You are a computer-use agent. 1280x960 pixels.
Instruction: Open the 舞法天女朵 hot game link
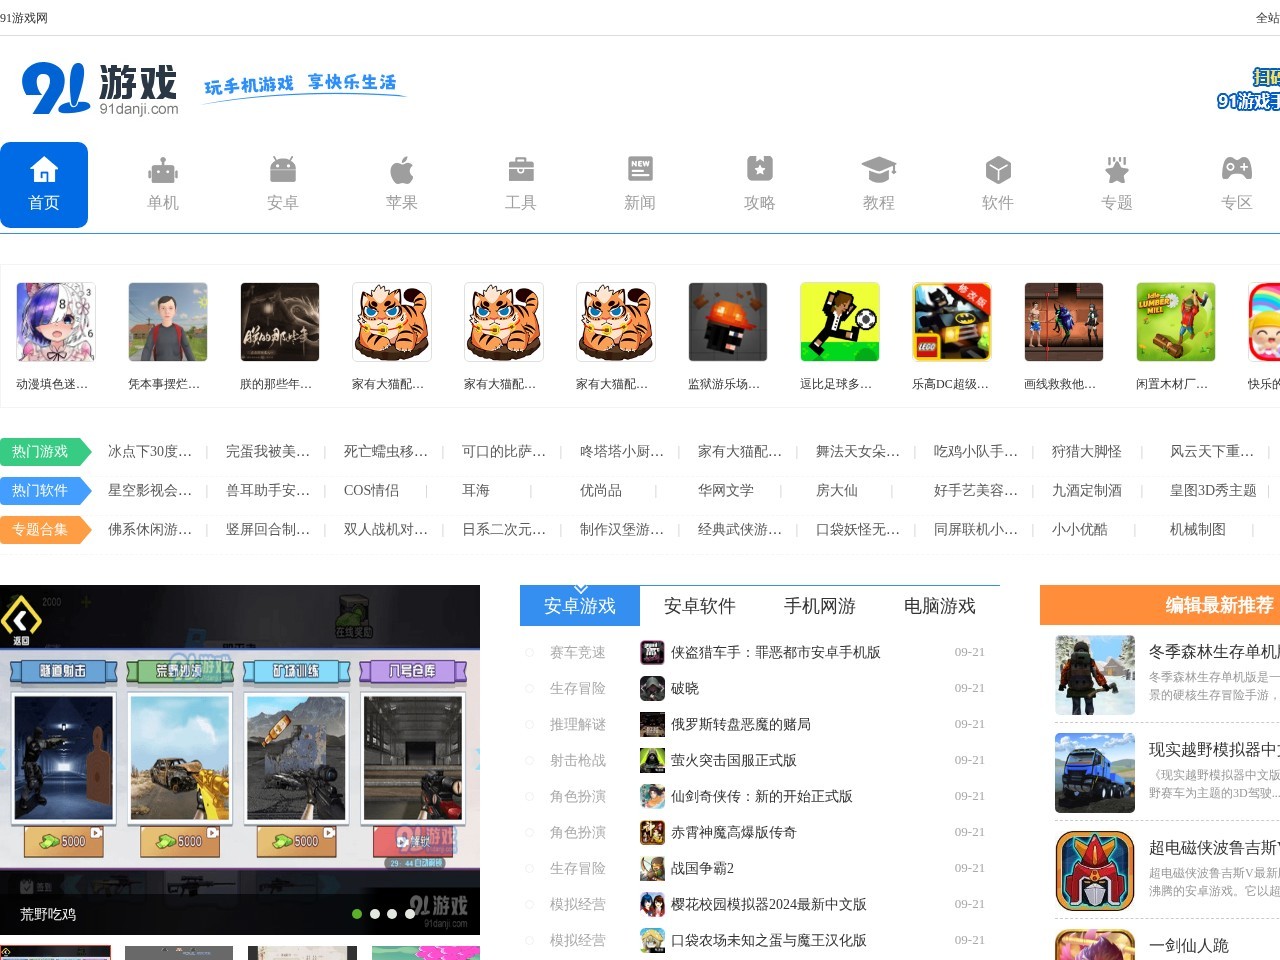point(858,452)
